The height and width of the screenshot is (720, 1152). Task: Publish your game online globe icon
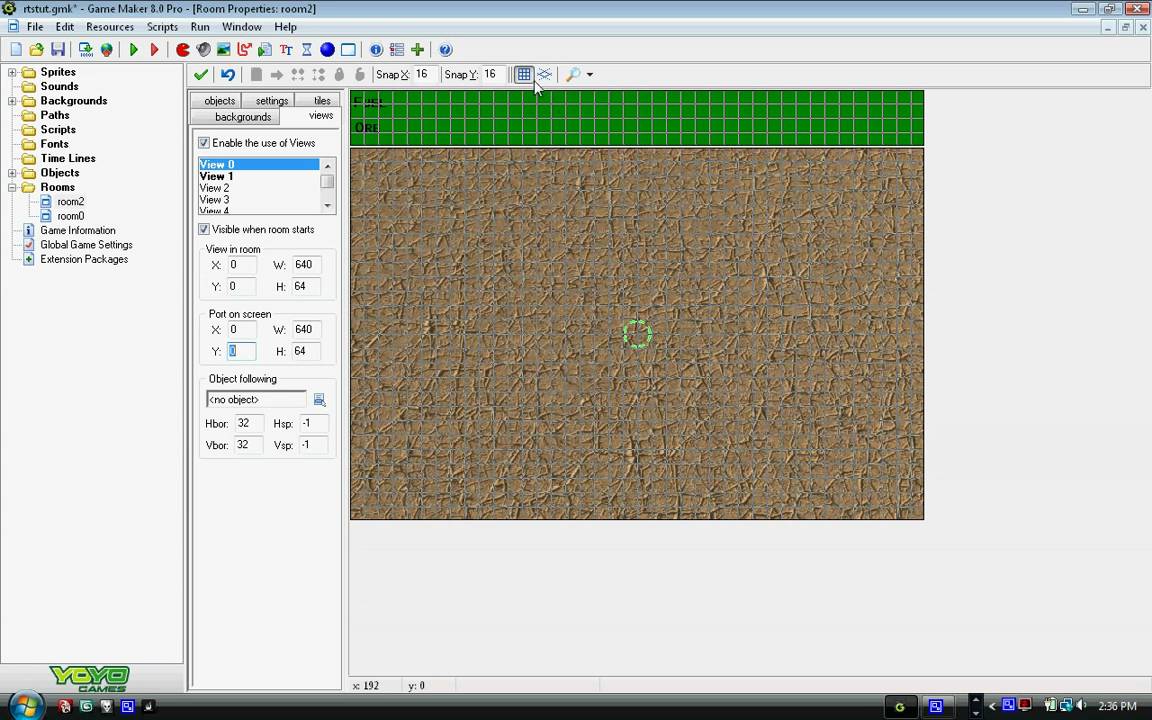pyautogui.click(x=107, y=50)
